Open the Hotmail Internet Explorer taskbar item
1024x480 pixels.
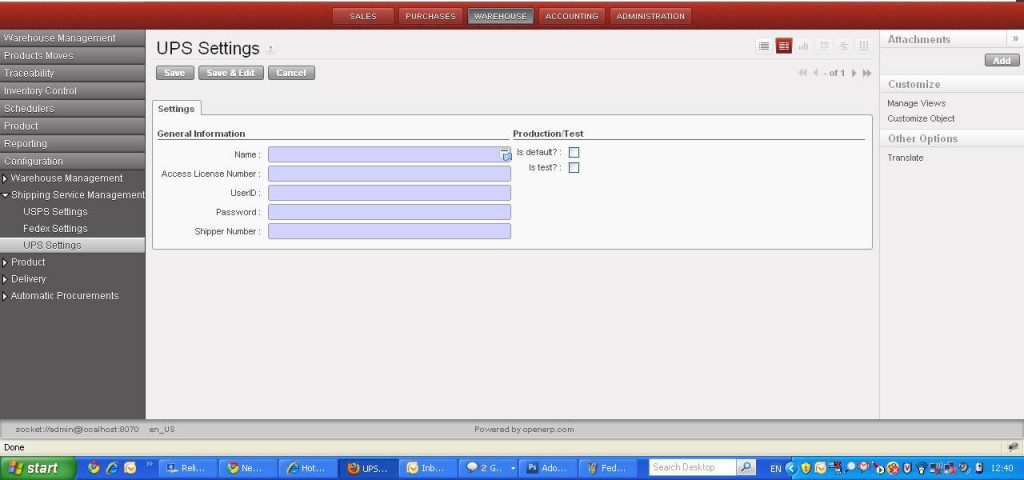point(308,468)
